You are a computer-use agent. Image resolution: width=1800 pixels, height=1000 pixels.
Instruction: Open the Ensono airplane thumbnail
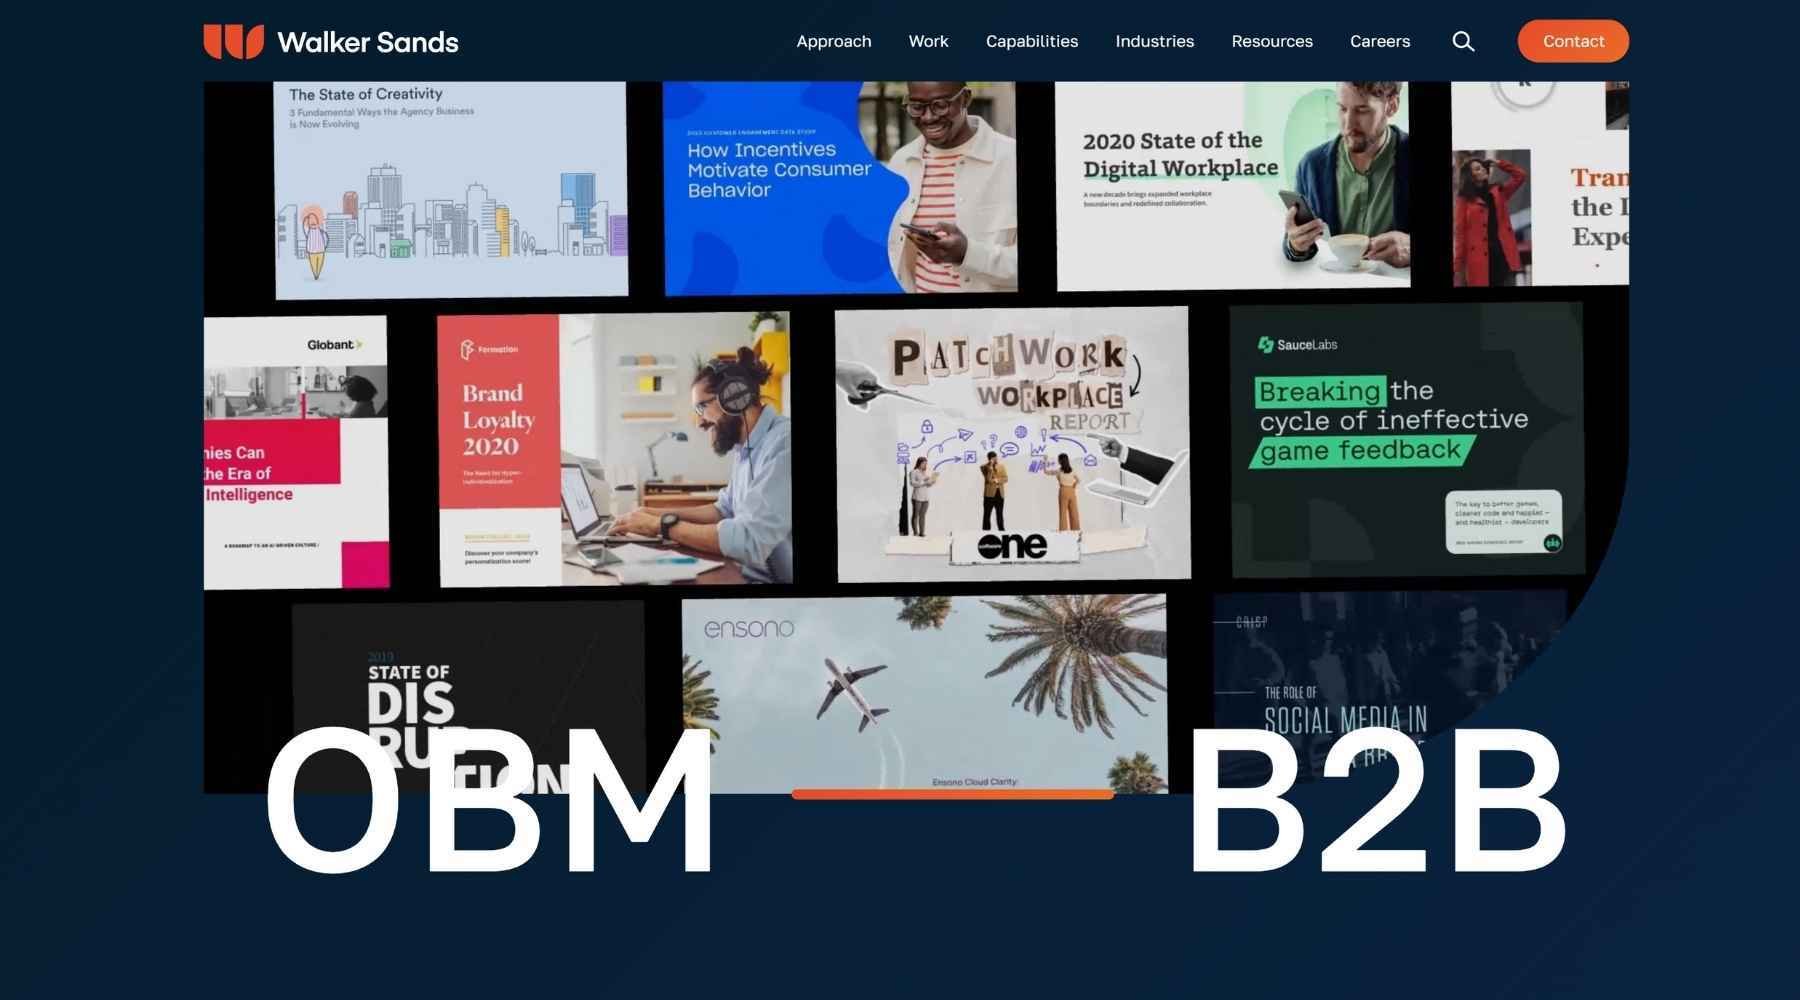click(x=924, y=692)
